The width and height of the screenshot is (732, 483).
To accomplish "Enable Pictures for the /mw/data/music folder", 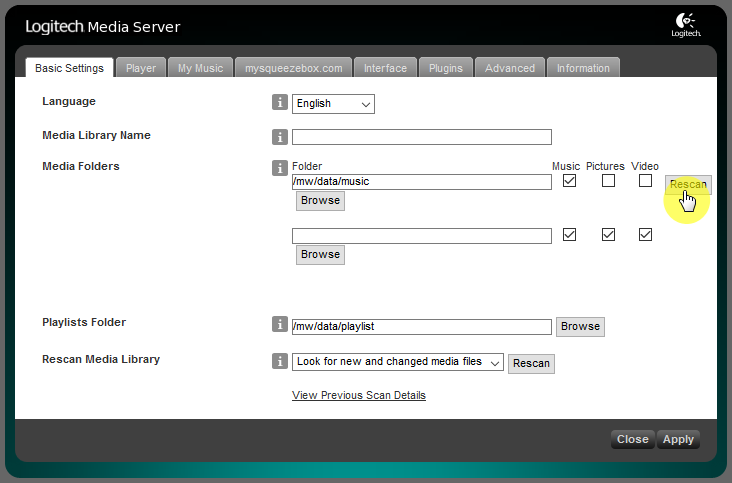I will point(608,181).
